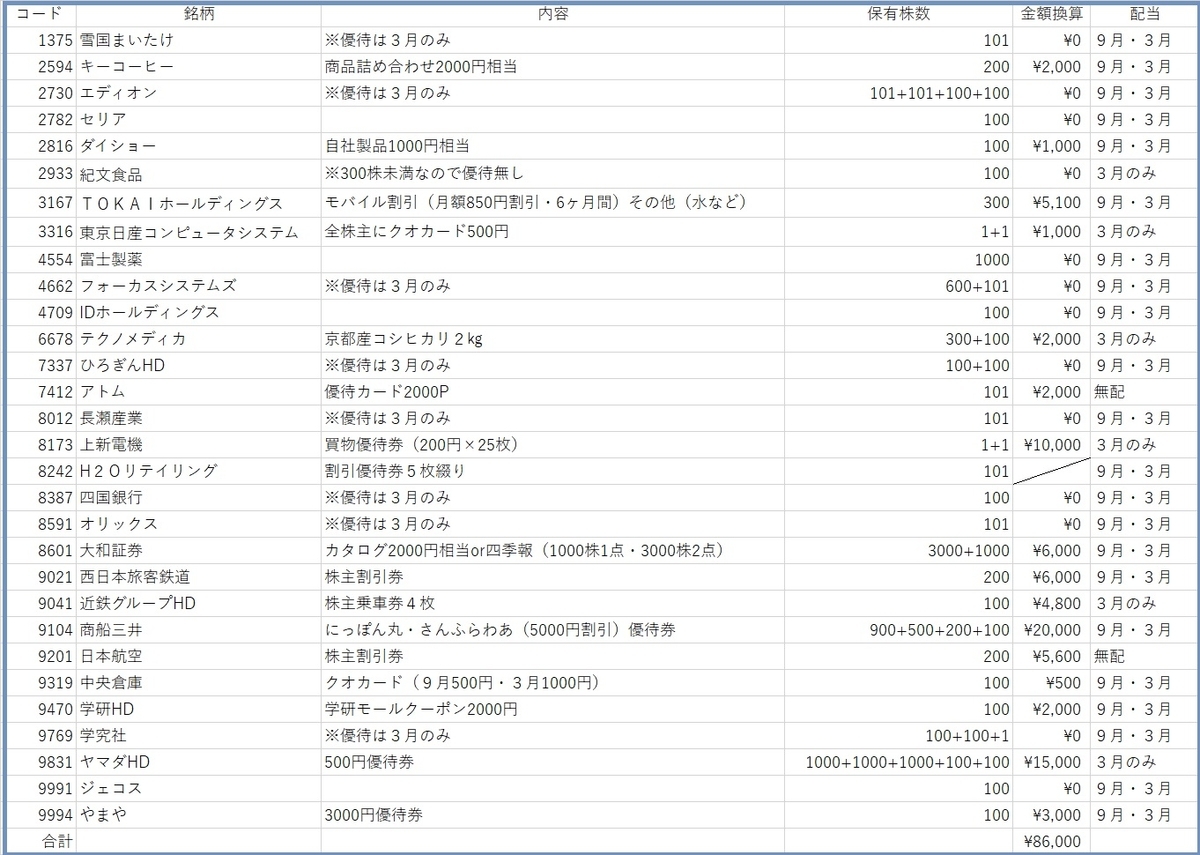Click share count cell 101+101+100+100
1200x855 pixels.
[898, 93]
